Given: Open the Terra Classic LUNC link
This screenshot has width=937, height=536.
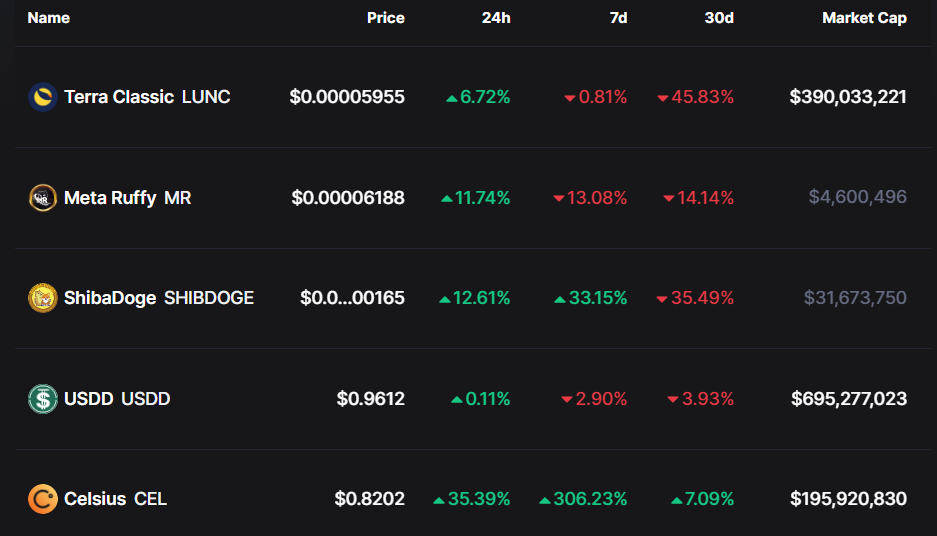Looking at the screenshot, I should click(x=147, y=97).
